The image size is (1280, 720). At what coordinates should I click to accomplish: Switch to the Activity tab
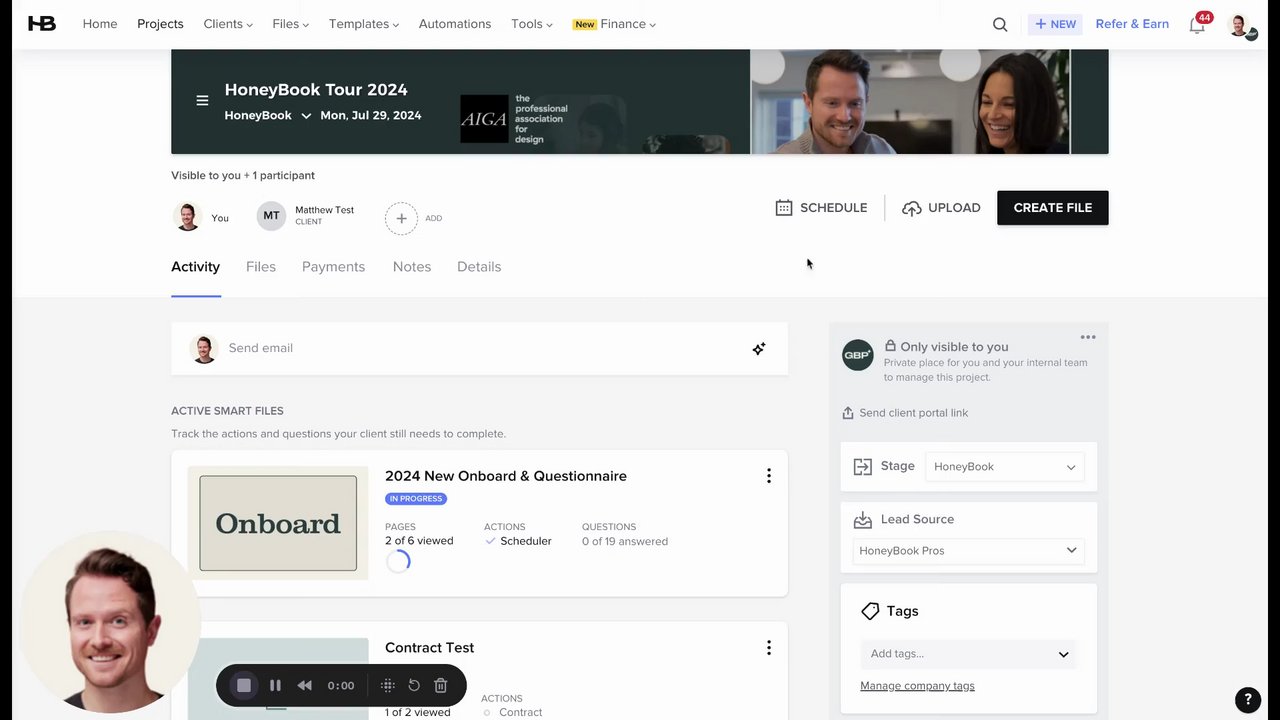[195, 267]
